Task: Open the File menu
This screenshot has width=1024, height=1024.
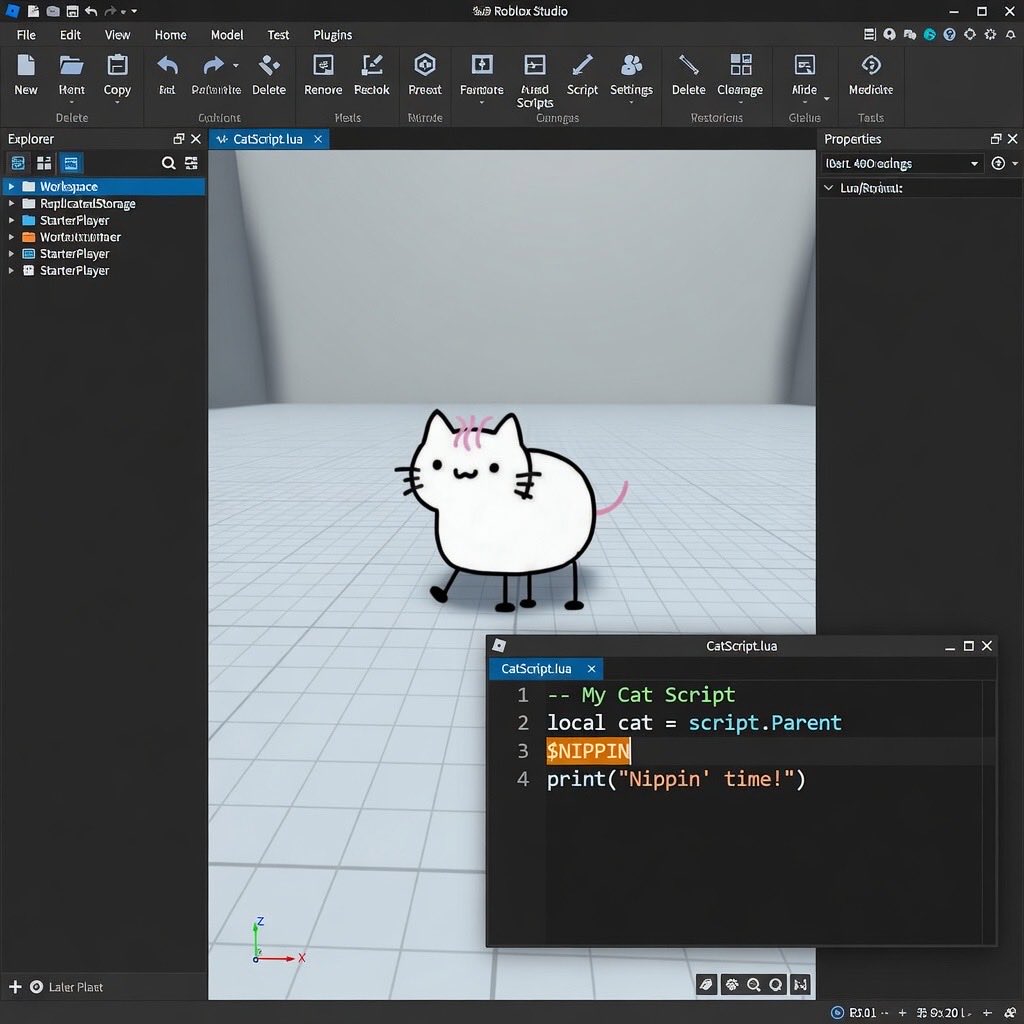Action: [26, 35]
